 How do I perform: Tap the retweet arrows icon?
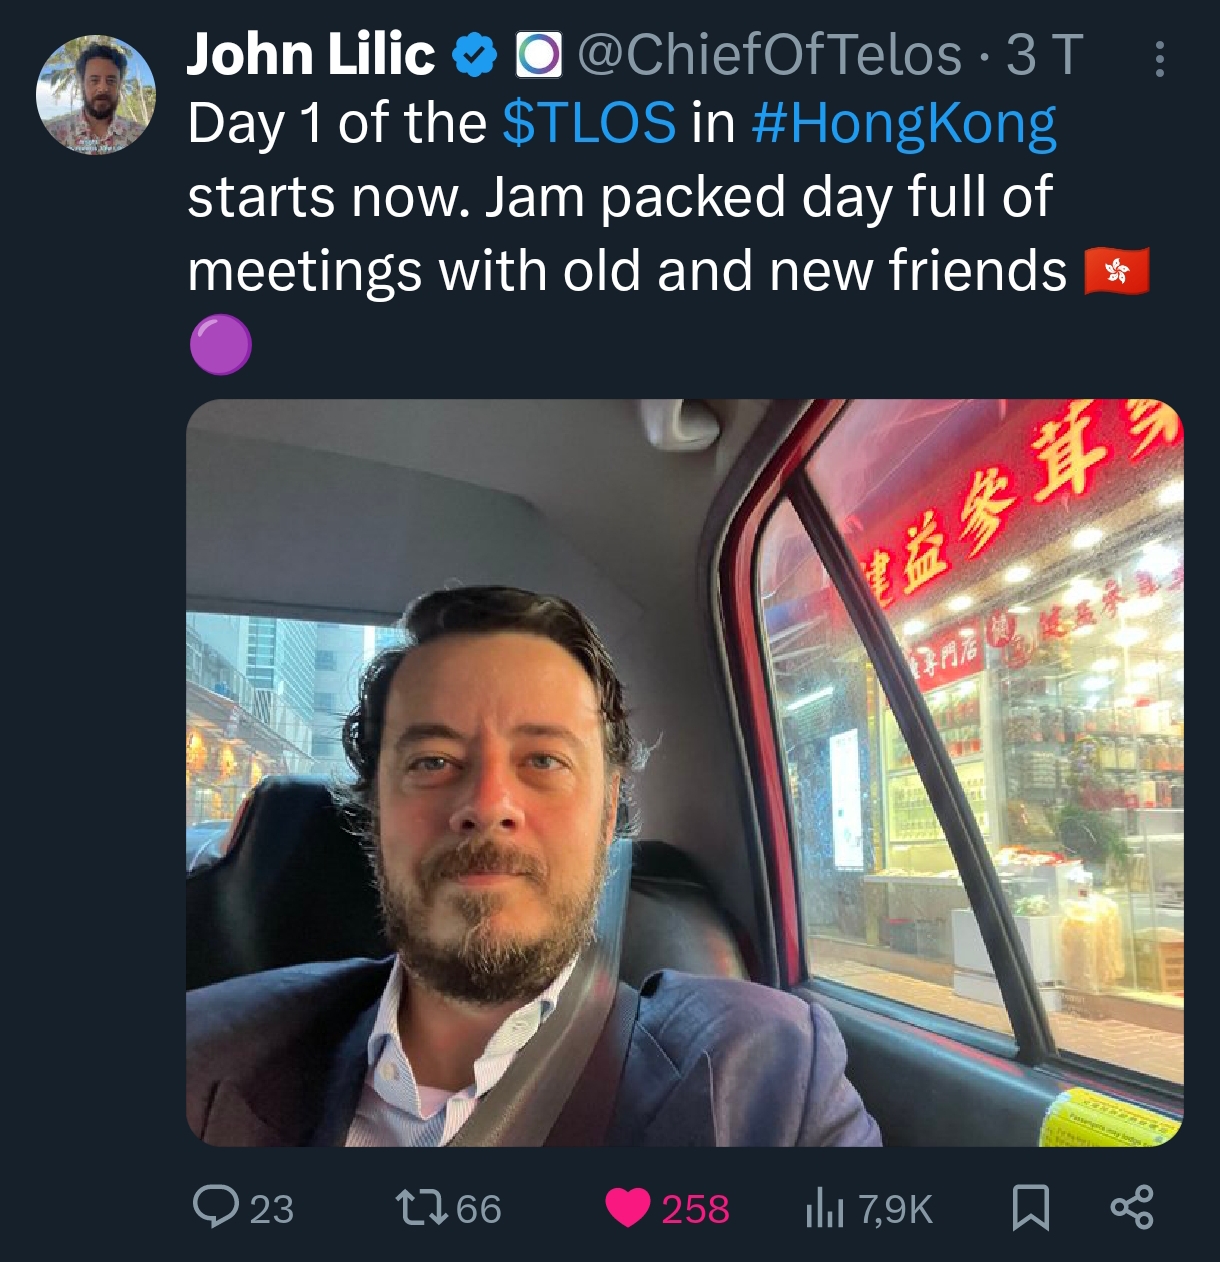[x=421, y=1207]
